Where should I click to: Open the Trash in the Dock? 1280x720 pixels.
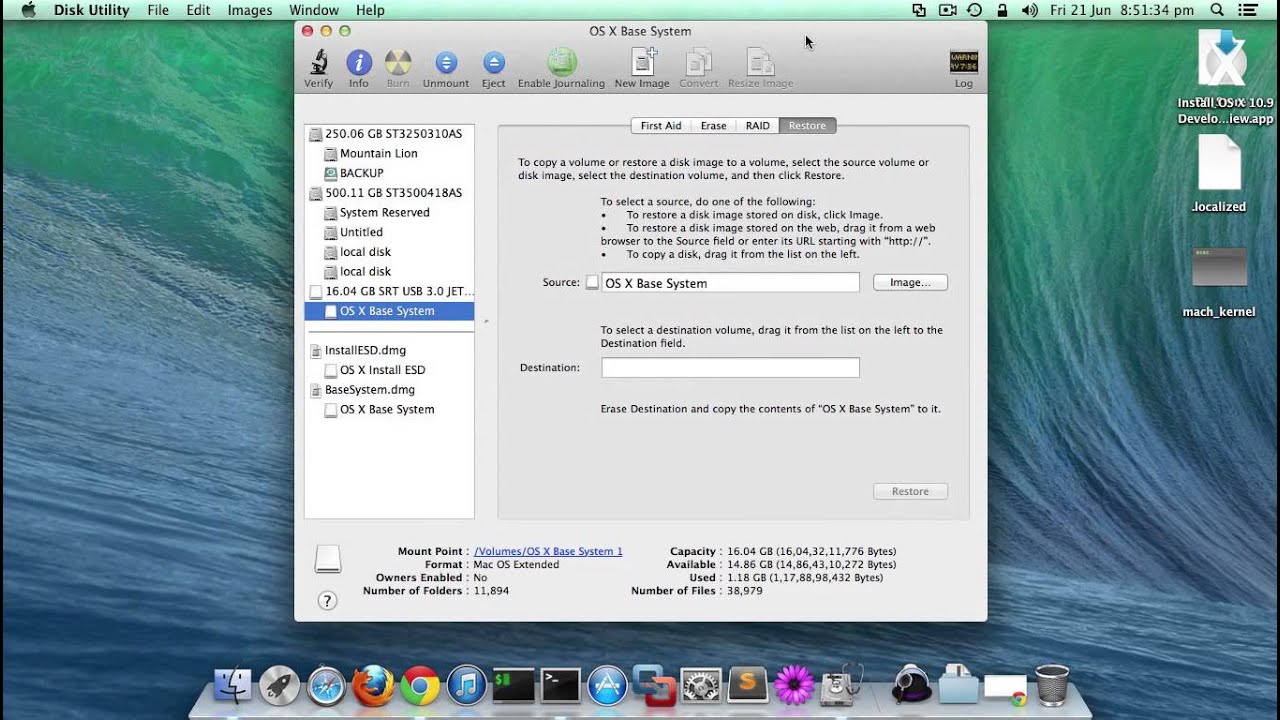click(1052, 685)
